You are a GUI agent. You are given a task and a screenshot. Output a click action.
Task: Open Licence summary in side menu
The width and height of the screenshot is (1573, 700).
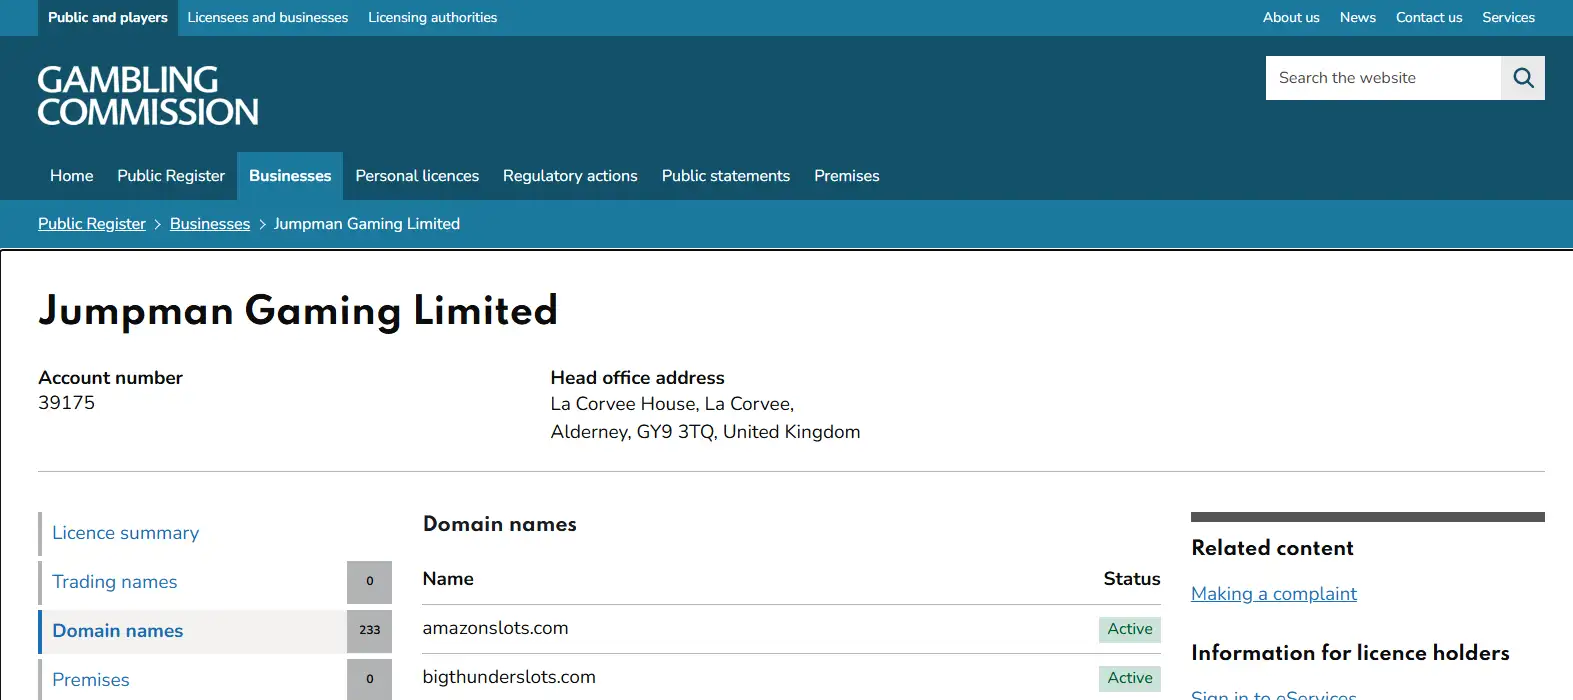coord(215,533)
